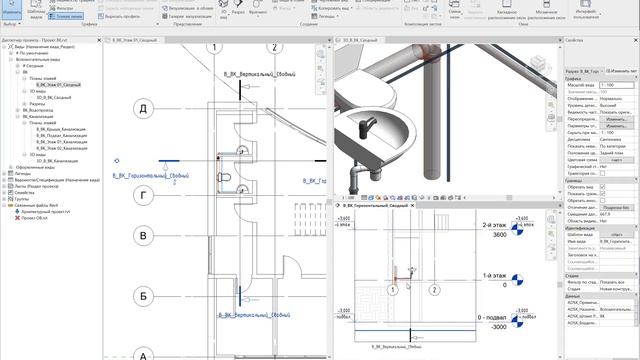Open the Filters (Фильтры) ribbon tool

(61, 8)
